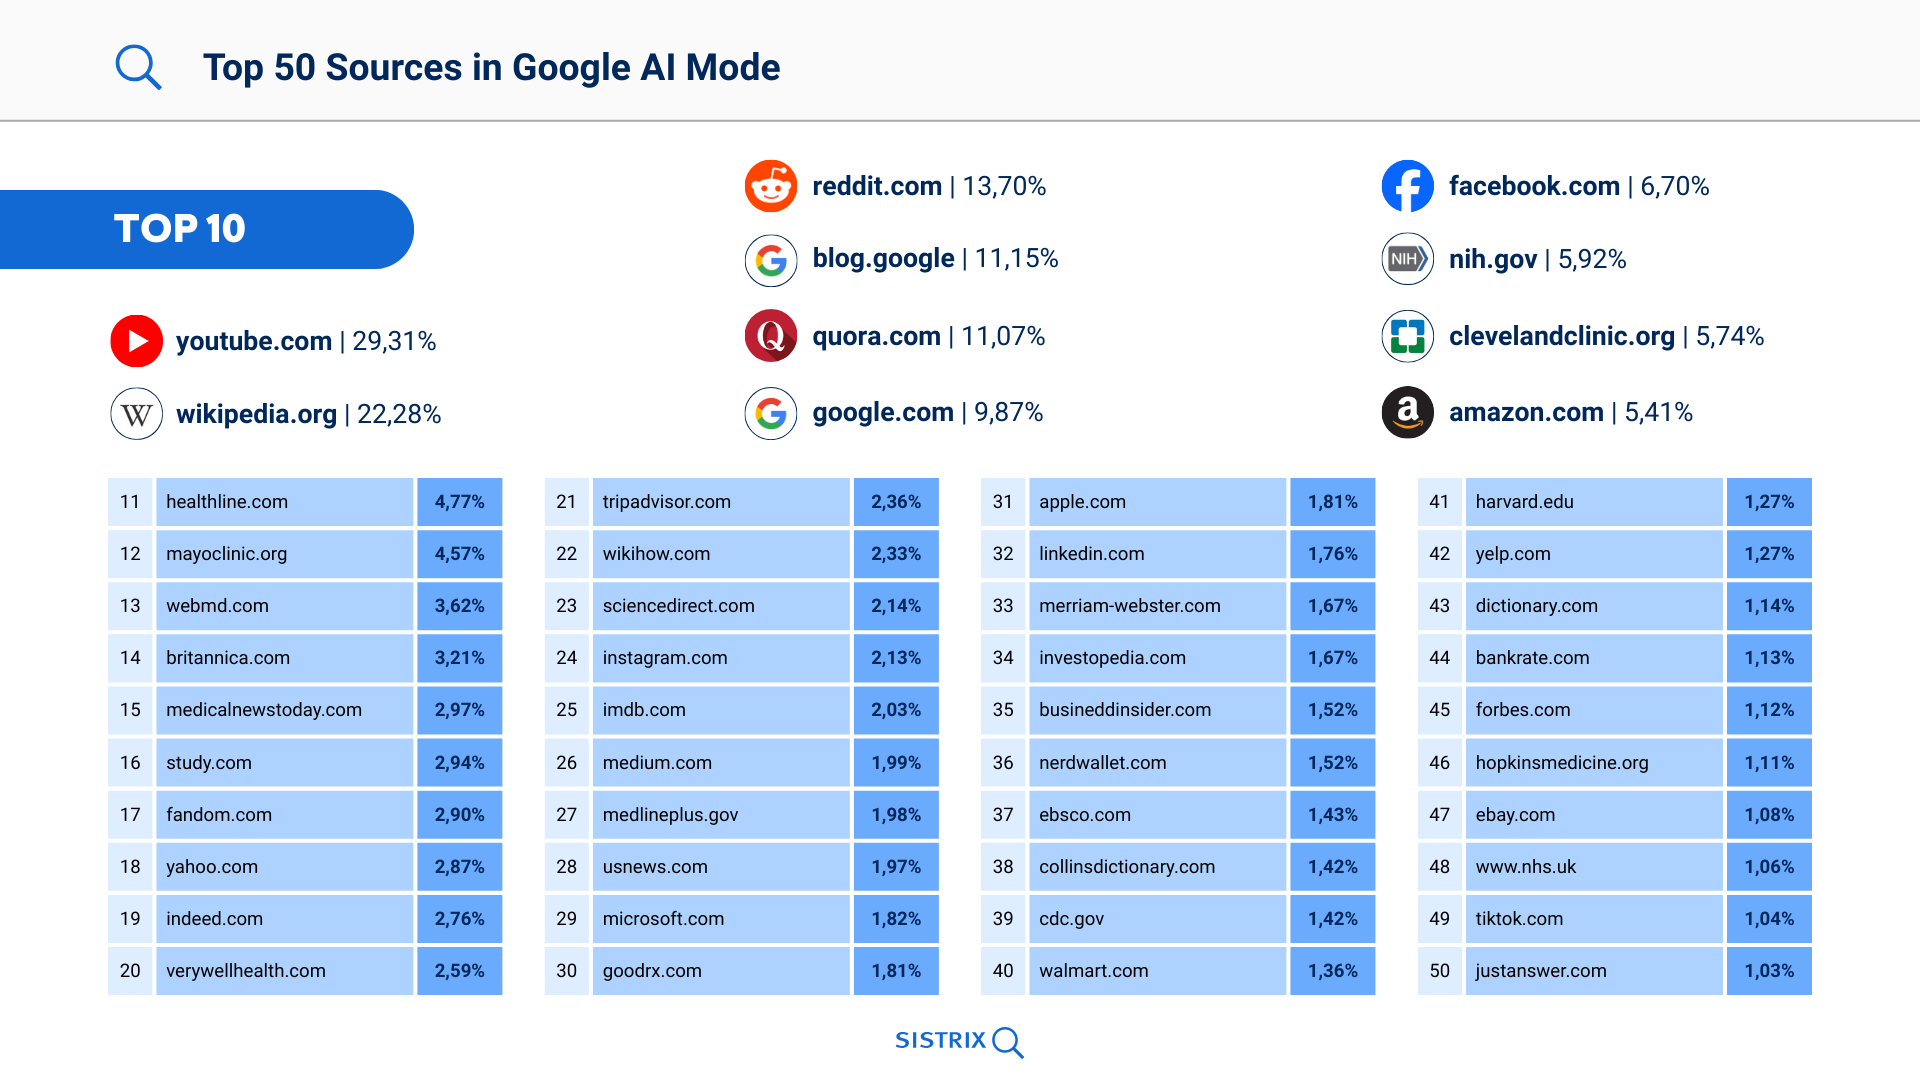Viewport: 1920px width, 1080px height.
Task: Click the Facebook logo icon
Action: [1407, 186]
